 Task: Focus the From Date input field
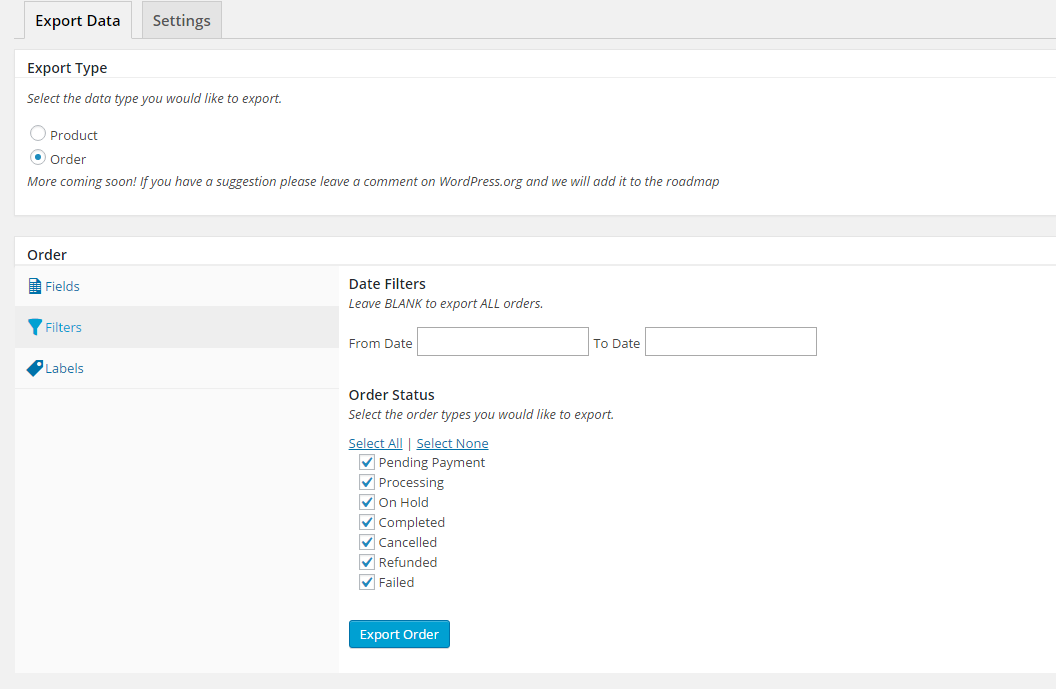click(502, 342)
